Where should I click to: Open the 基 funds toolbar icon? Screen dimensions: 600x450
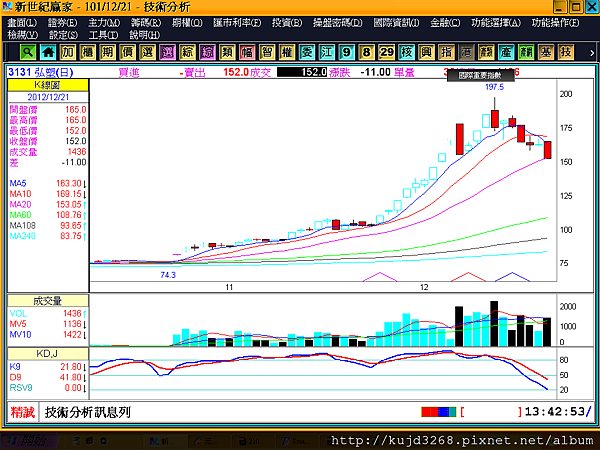click(545, 52)
